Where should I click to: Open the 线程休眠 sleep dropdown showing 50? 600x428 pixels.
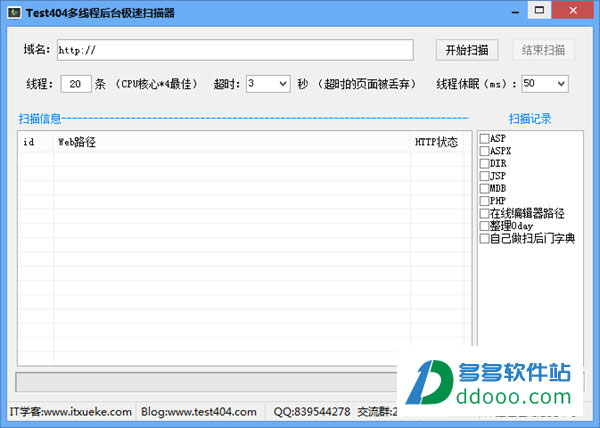[x=545, y=83]
